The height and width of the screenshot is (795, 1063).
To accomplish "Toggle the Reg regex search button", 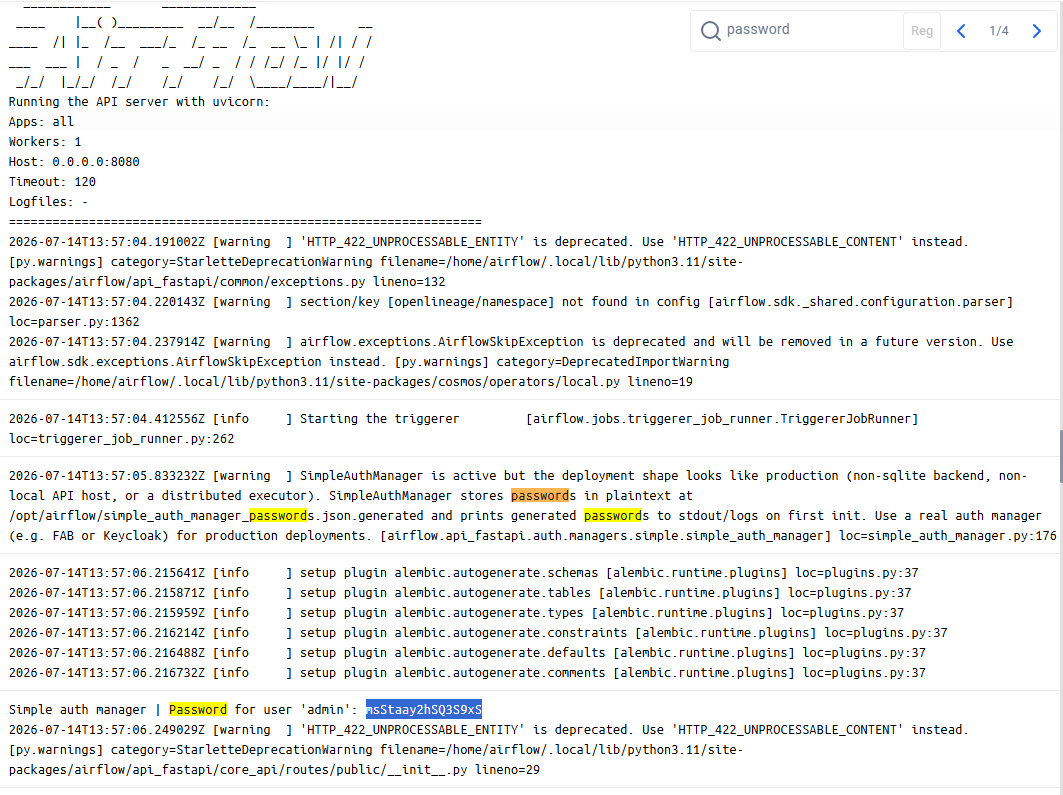I will 921,30.
